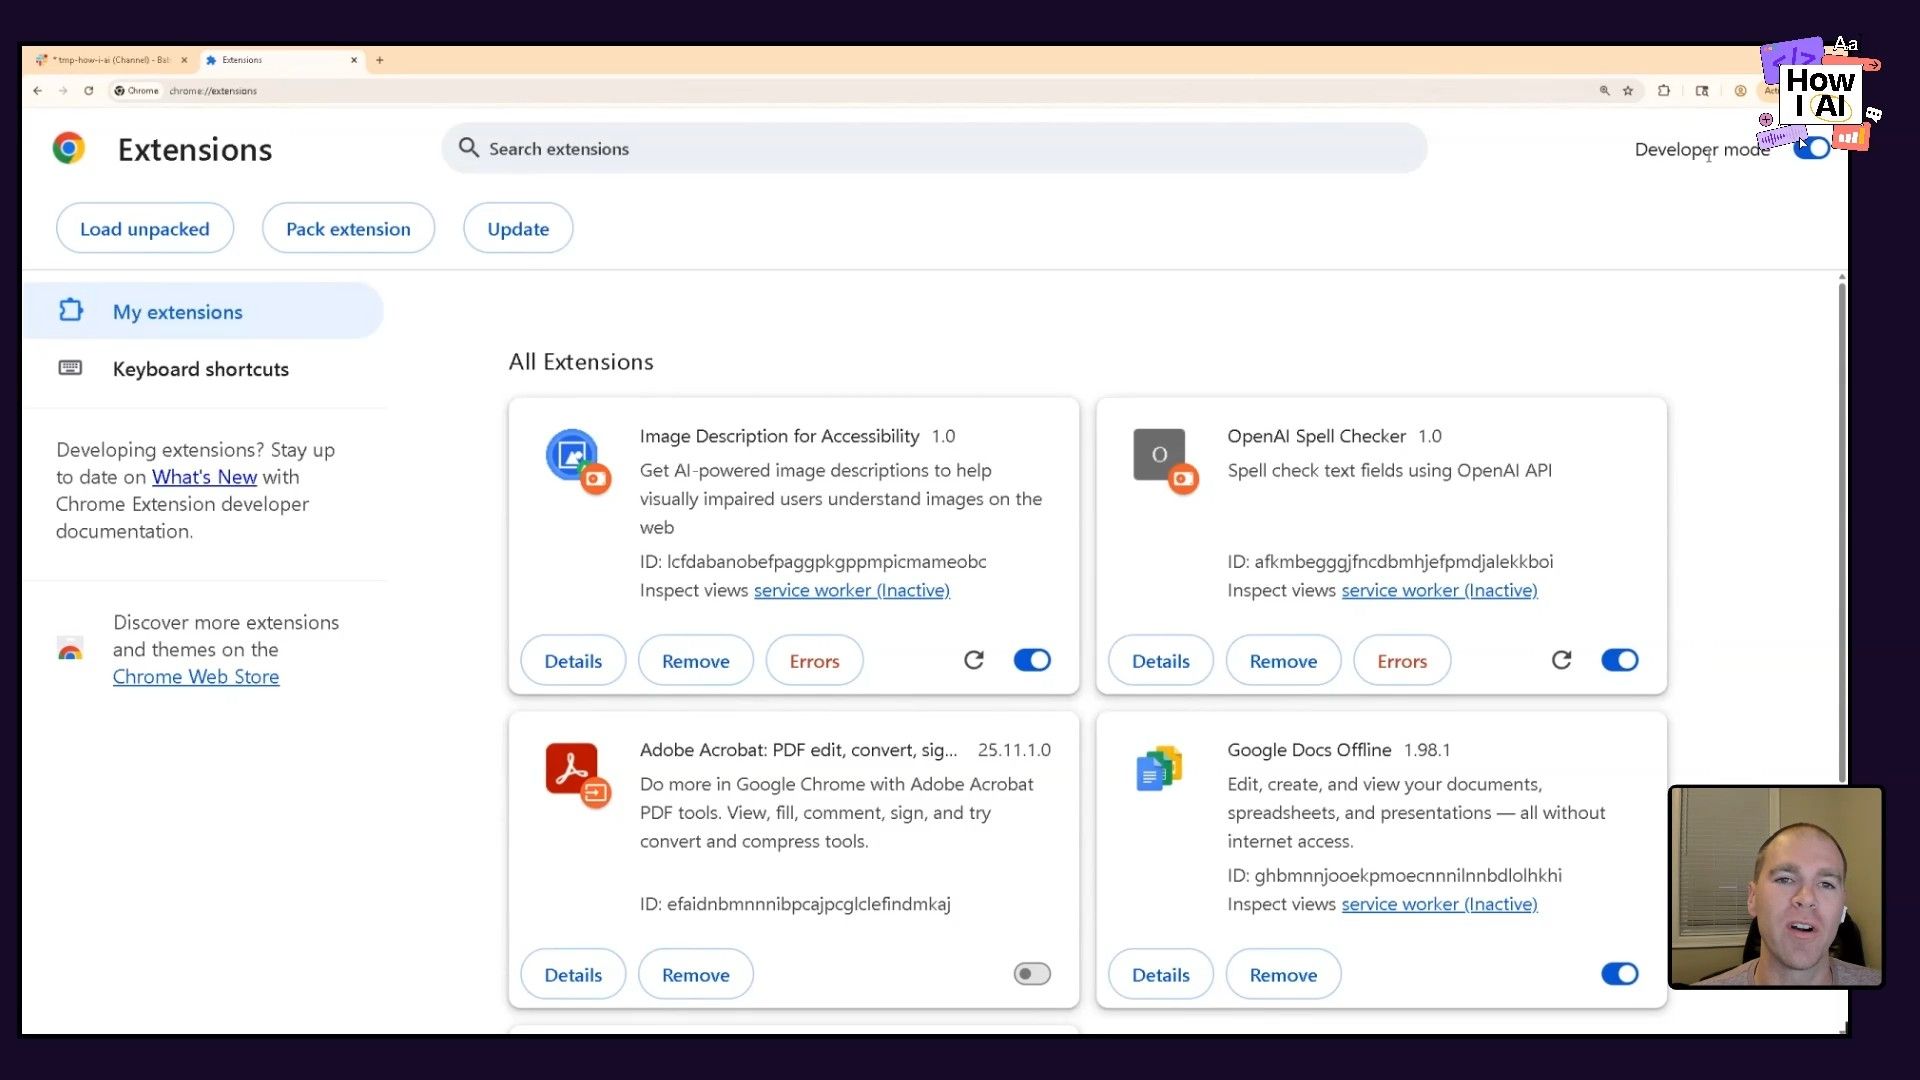Click Pack extension button

pos(348,228)
